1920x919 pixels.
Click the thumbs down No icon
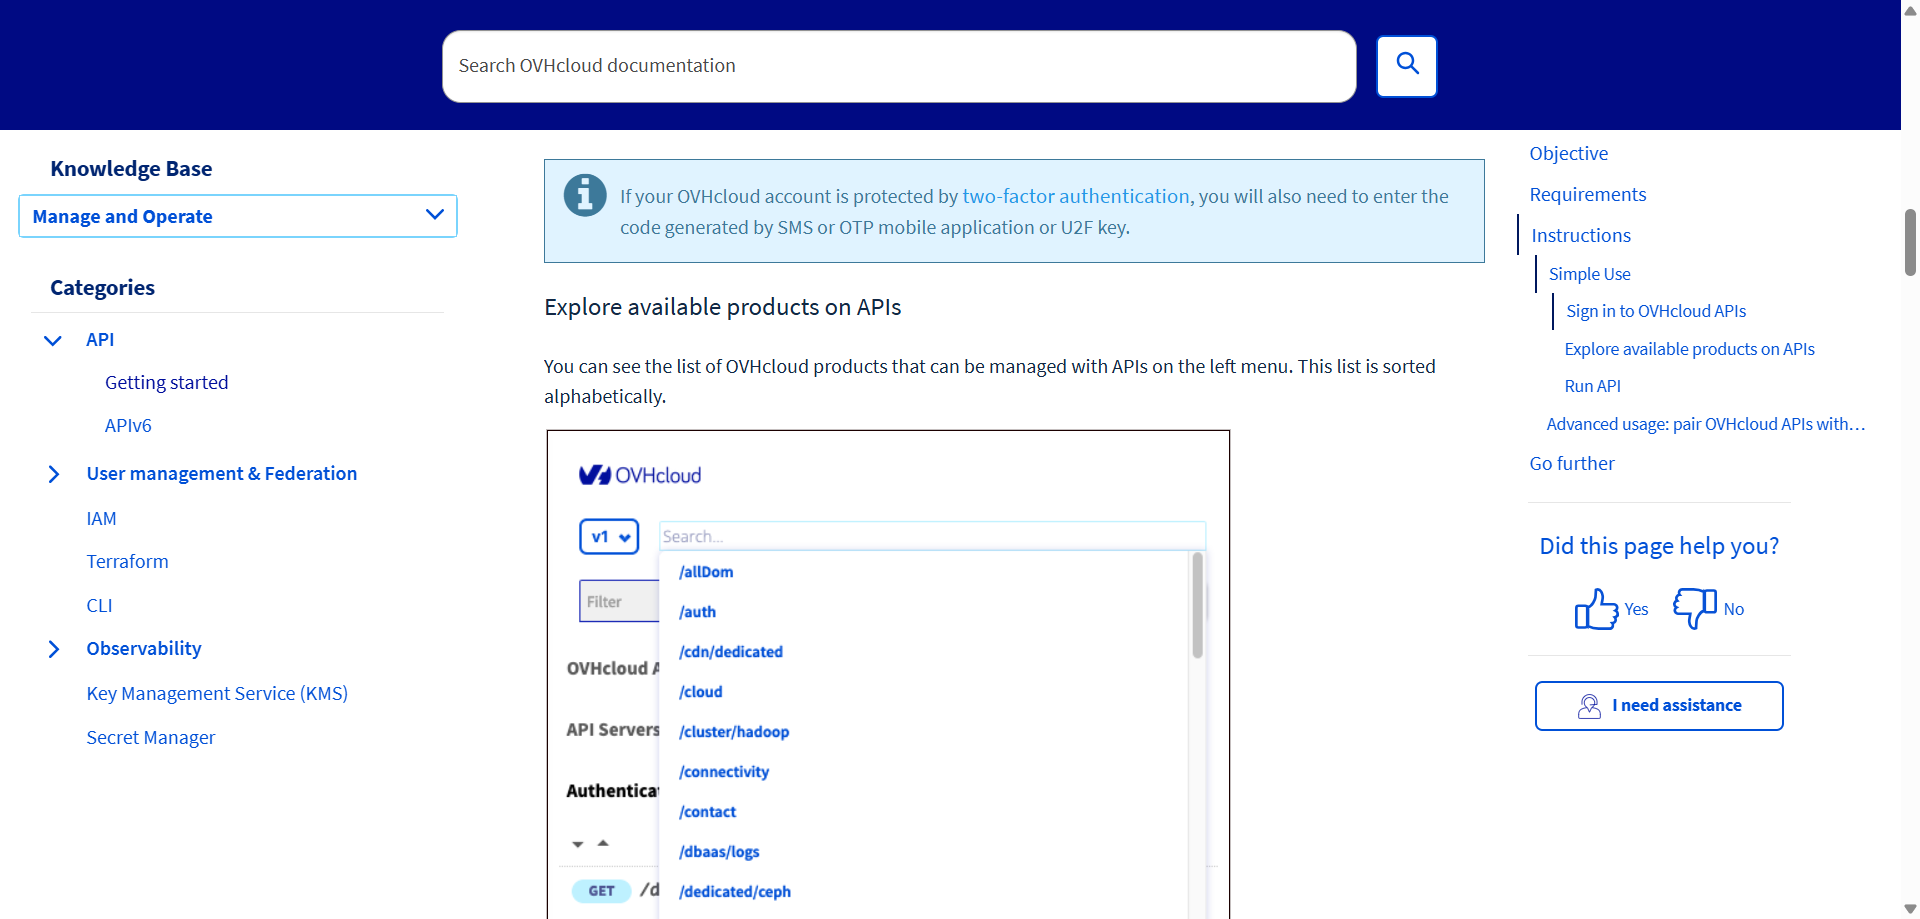[1695, 608]
